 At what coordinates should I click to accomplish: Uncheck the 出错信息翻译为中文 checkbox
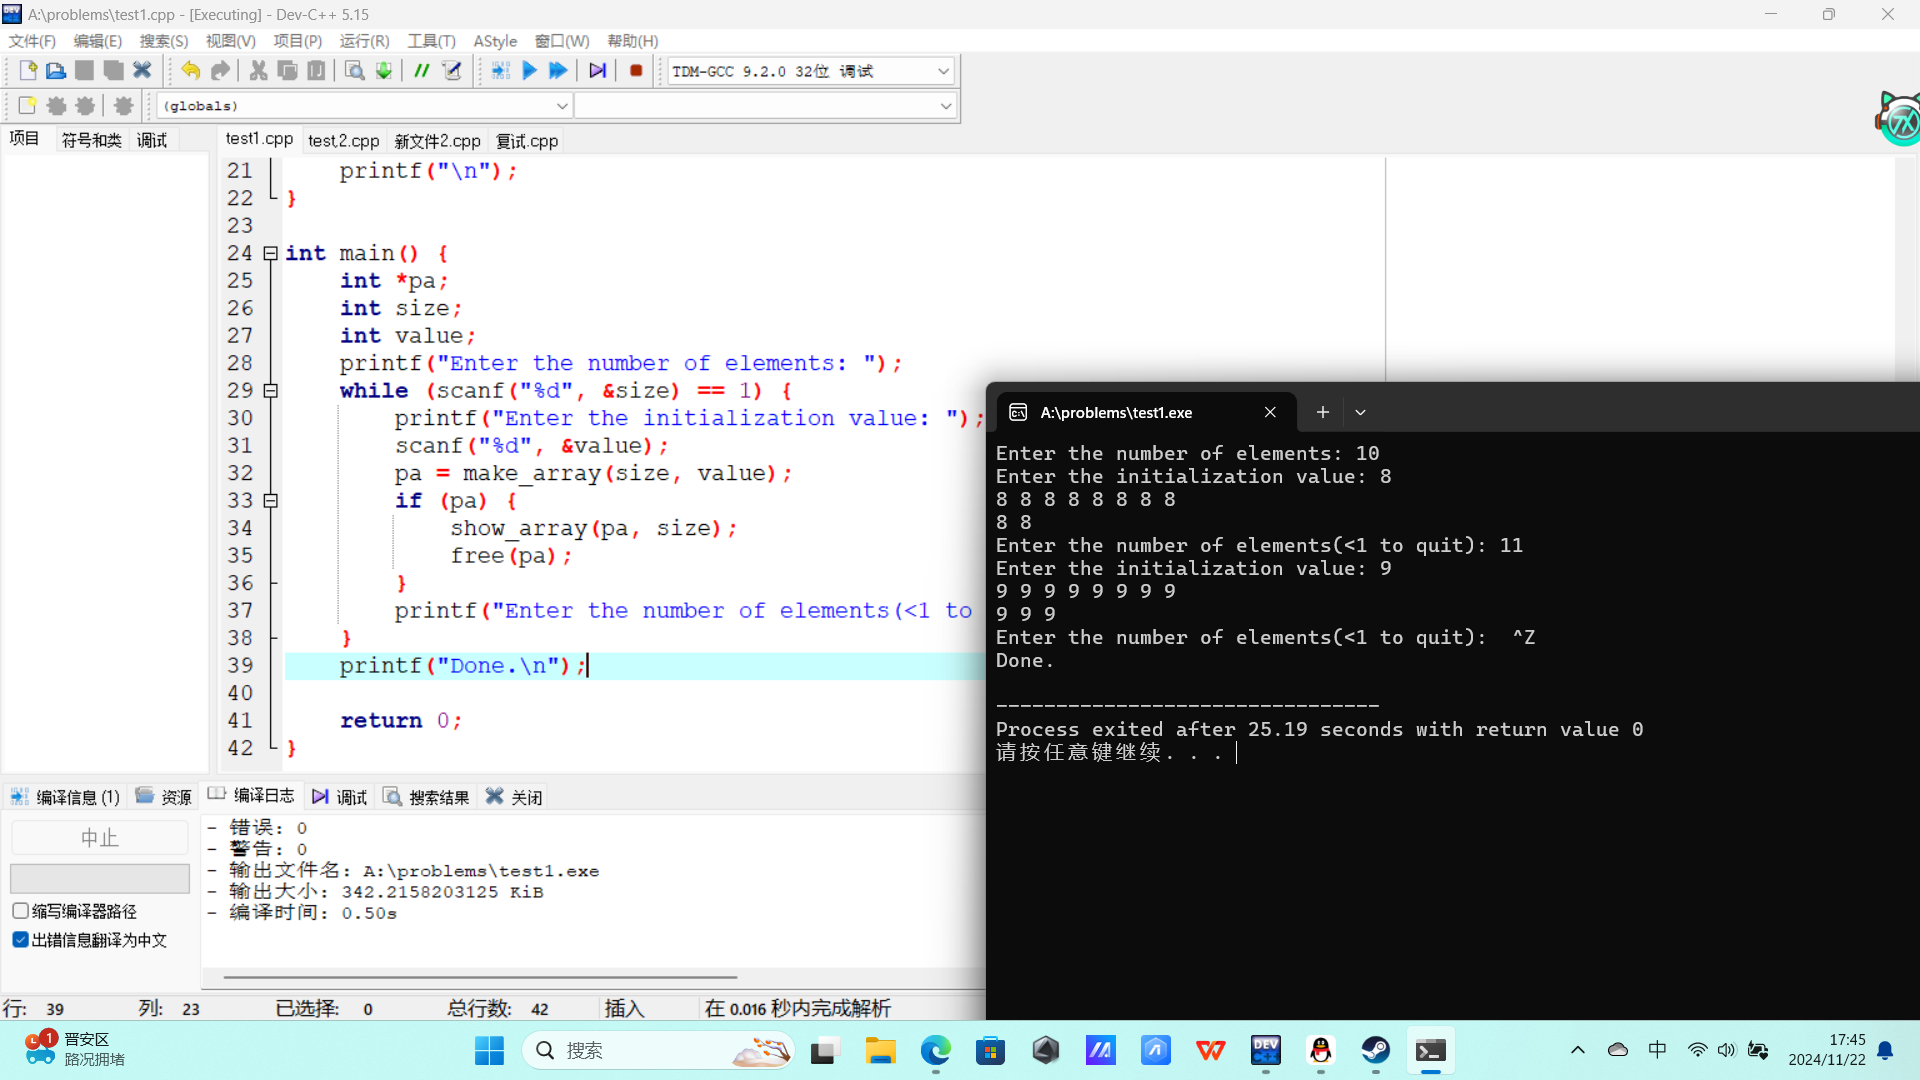20,940
